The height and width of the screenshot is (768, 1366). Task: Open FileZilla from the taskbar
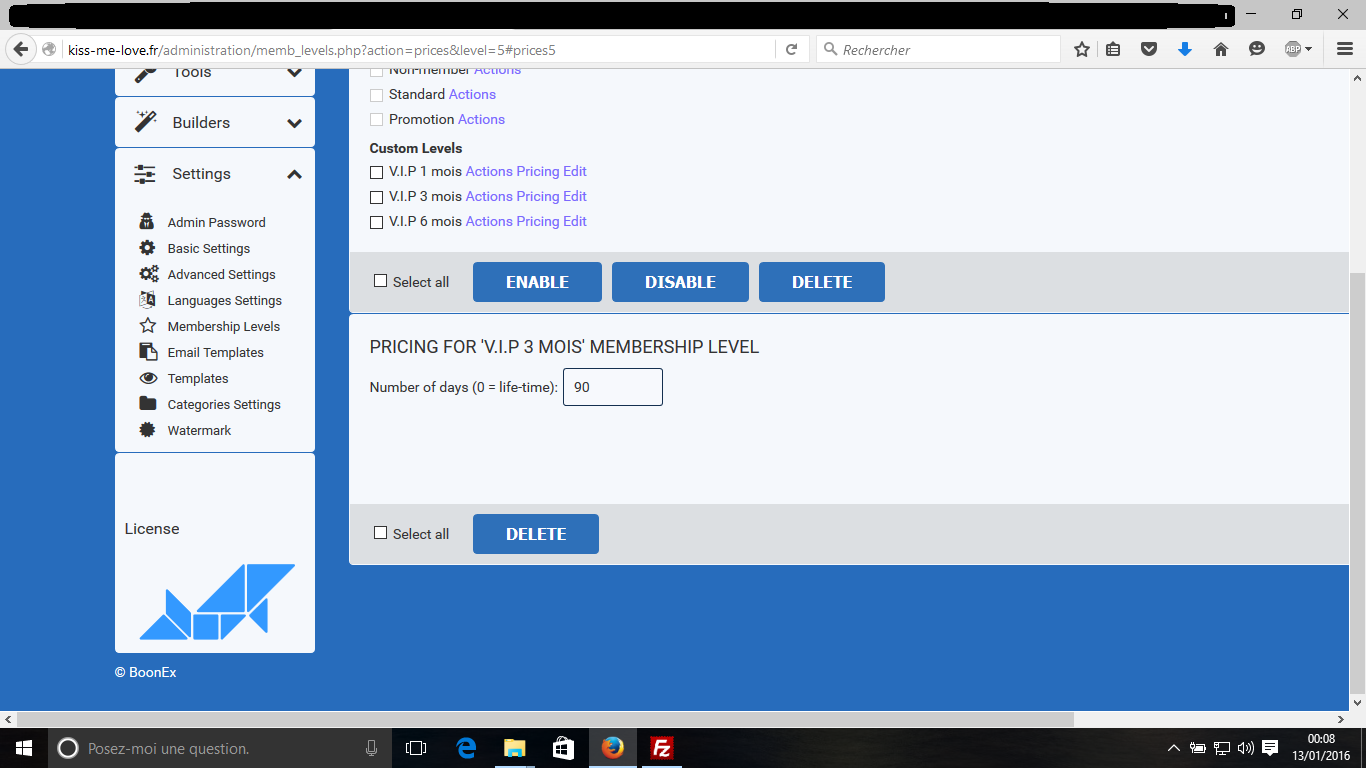[661, 748]
